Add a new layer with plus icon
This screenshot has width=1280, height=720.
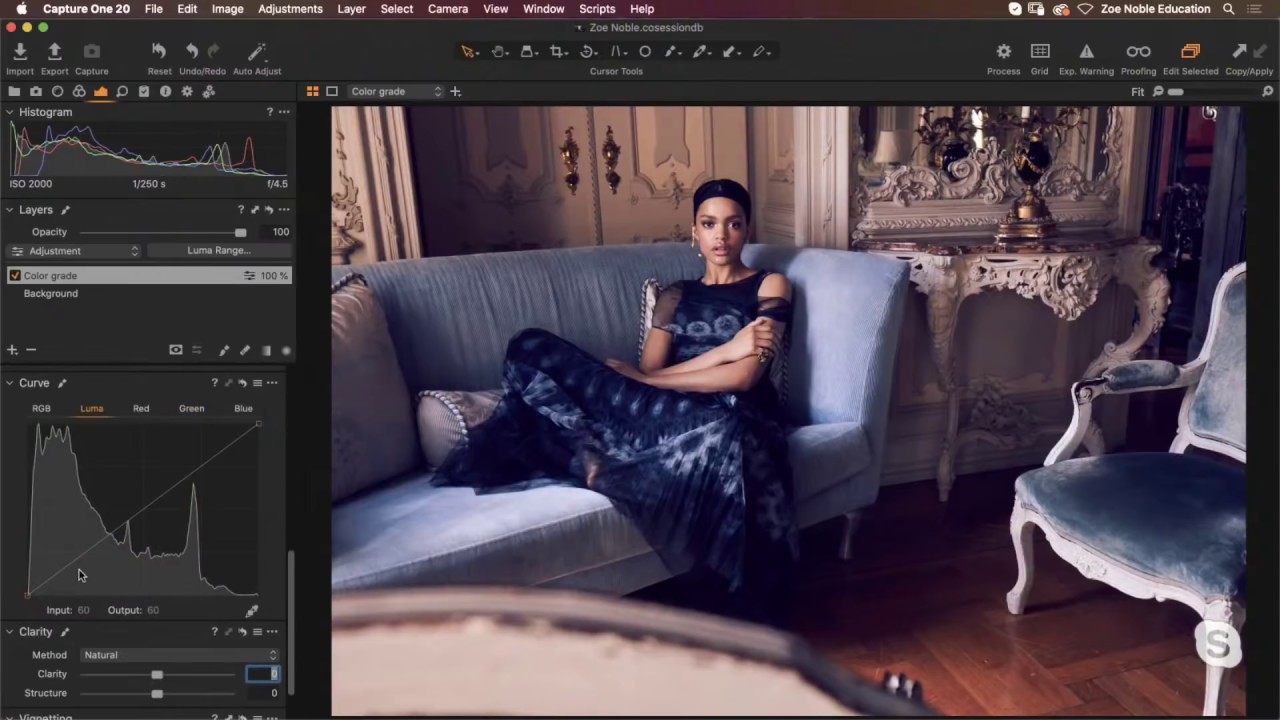[x=13, y=350]
